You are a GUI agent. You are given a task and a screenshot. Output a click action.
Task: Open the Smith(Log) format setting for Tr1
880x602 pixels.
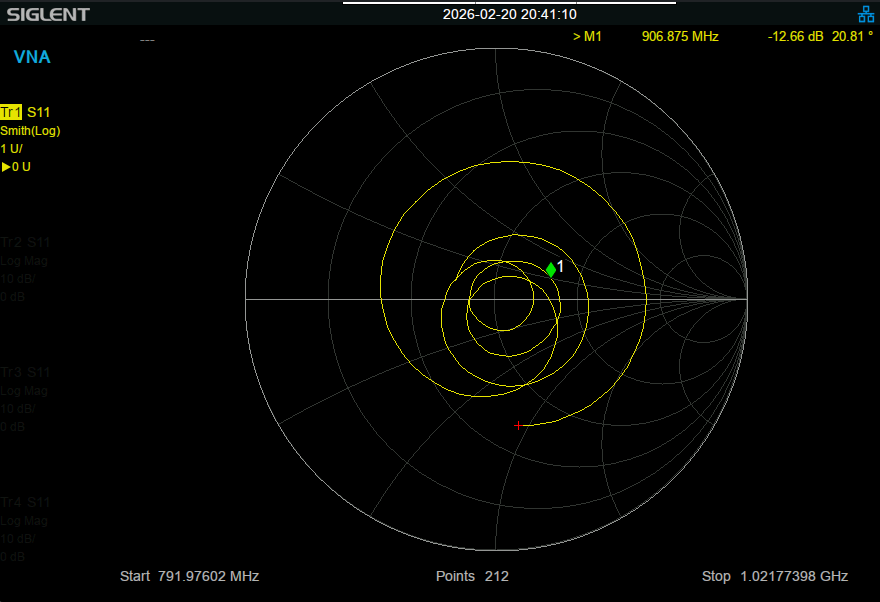coord(31,130)
